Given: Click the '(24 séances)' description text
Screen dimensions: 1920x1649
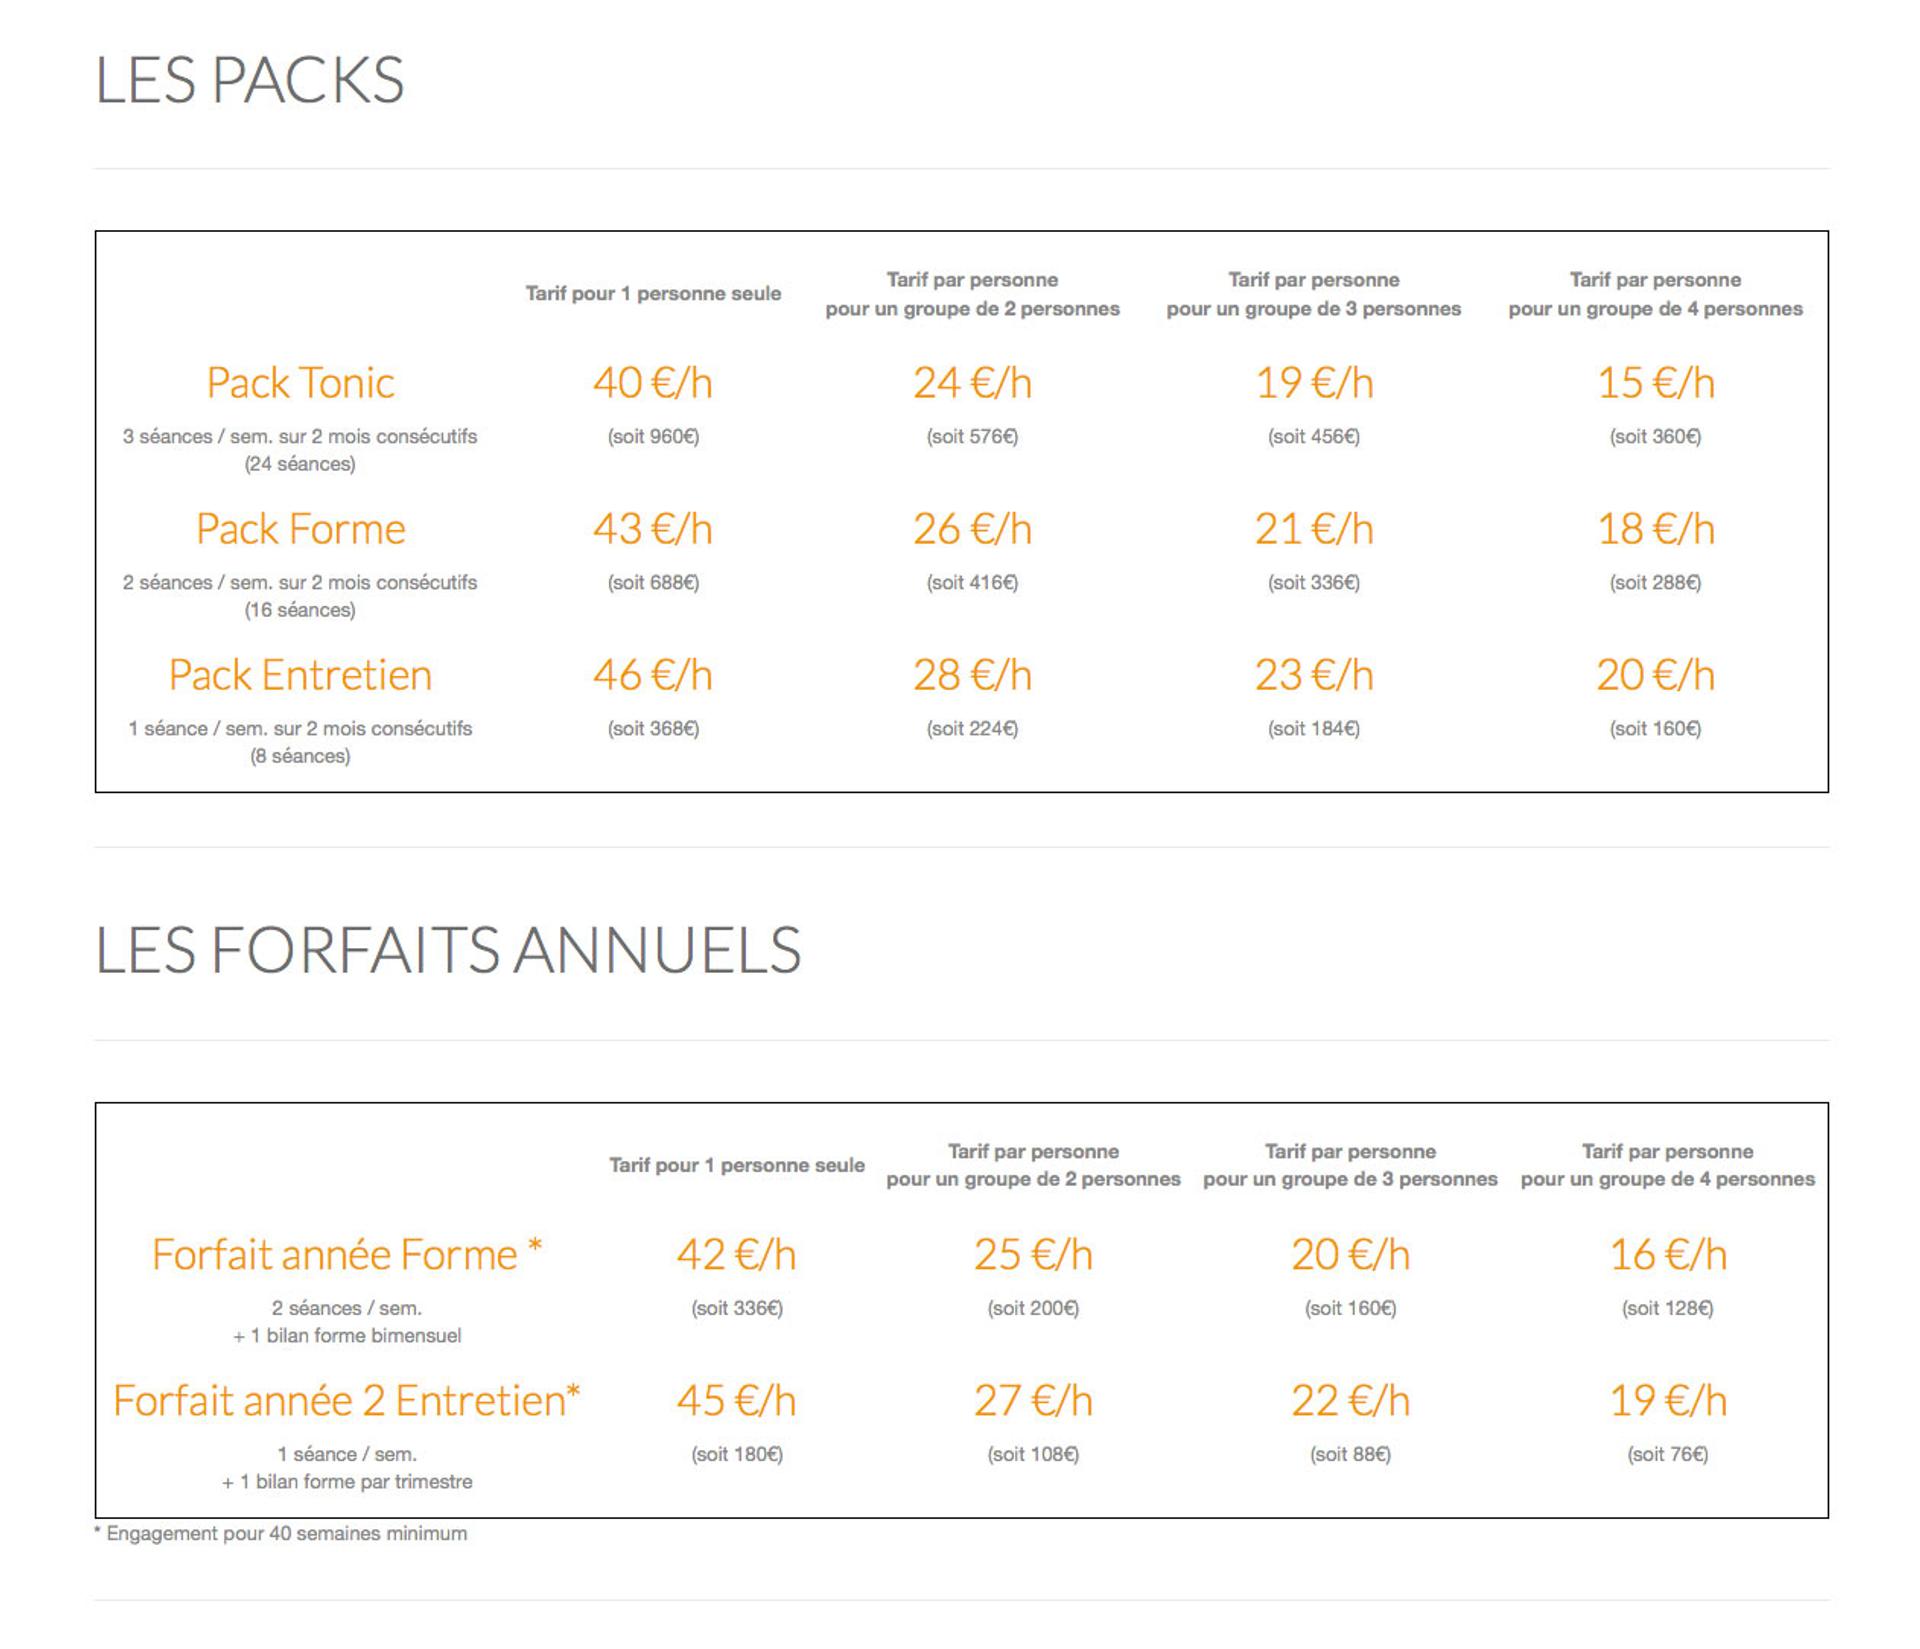Looking at the screenshot, I should pyautogui.click(x=300, y=464).
